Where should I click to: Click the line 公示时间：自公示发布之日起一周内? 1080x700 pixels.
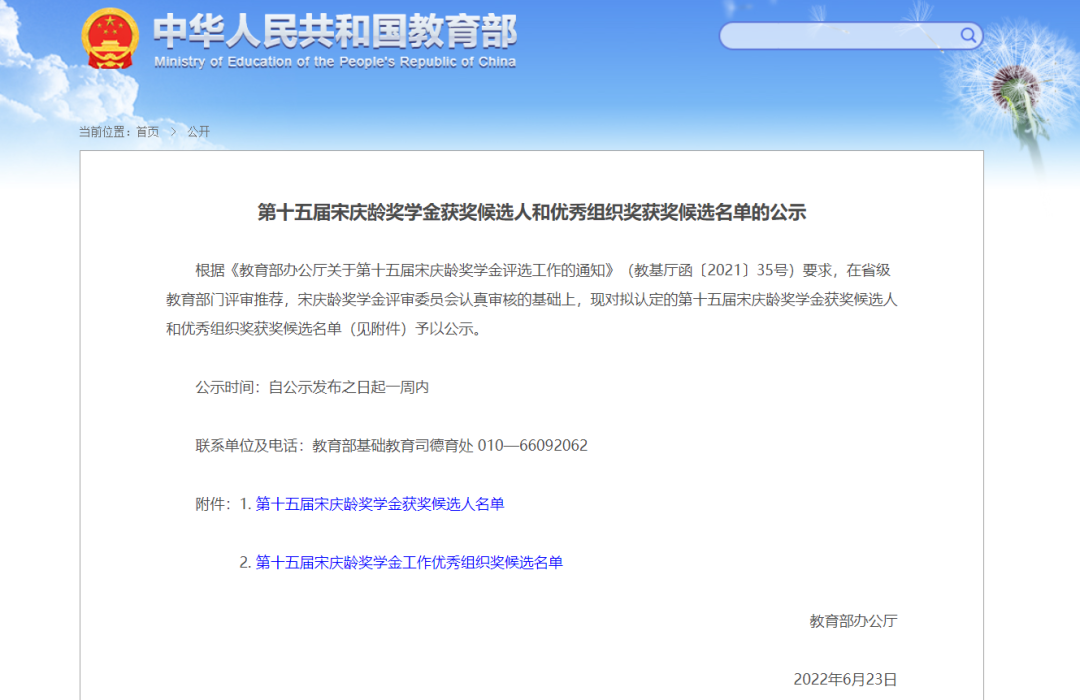coord(312,387)
